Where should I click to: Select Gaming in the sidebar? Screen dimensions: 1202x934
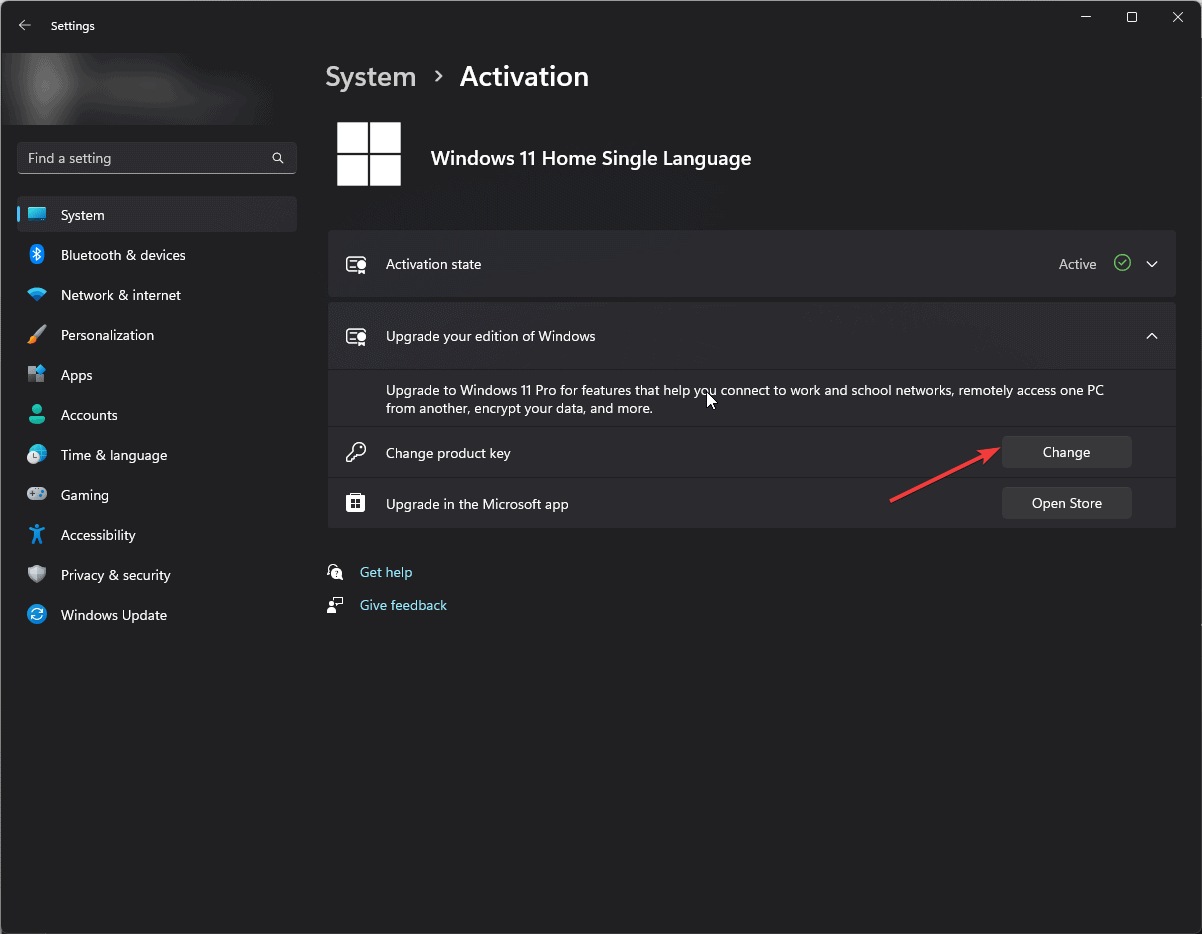click(157, 495)
